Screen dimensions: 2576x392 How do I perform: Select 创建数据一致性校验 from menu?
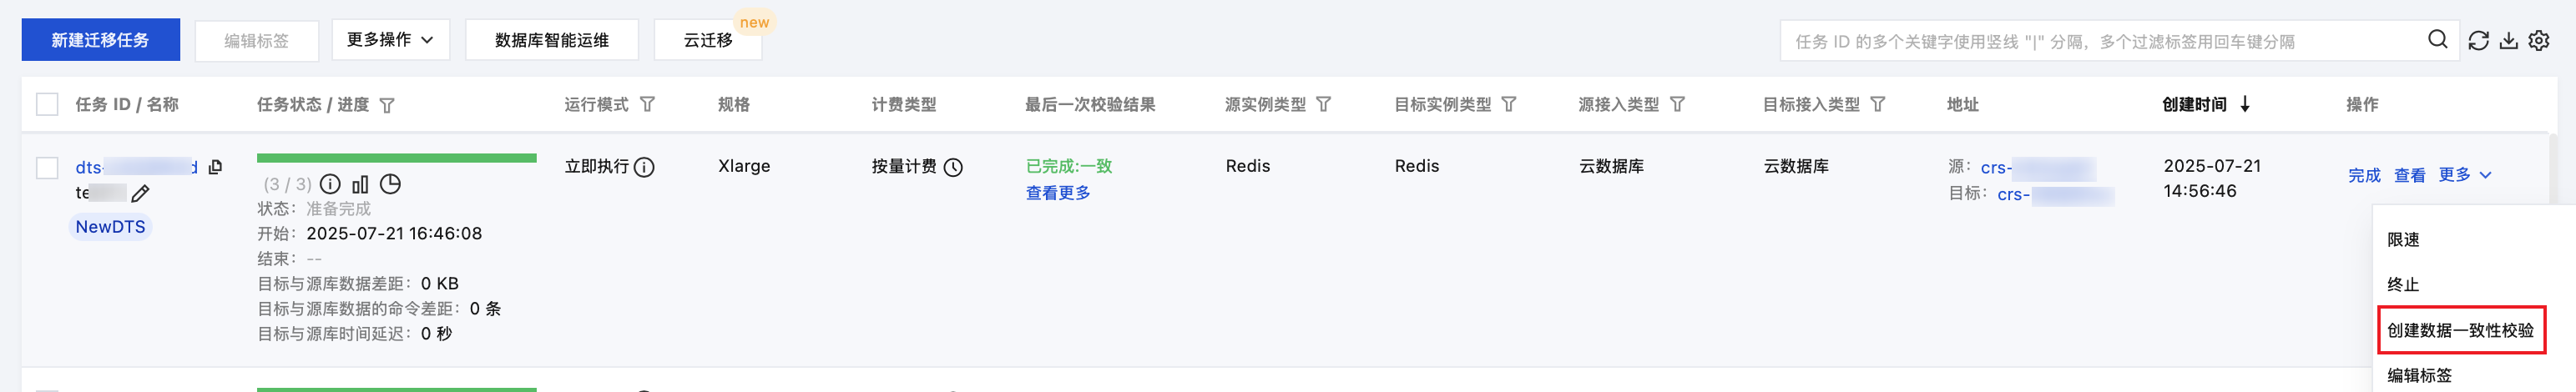pos(2460,330)
